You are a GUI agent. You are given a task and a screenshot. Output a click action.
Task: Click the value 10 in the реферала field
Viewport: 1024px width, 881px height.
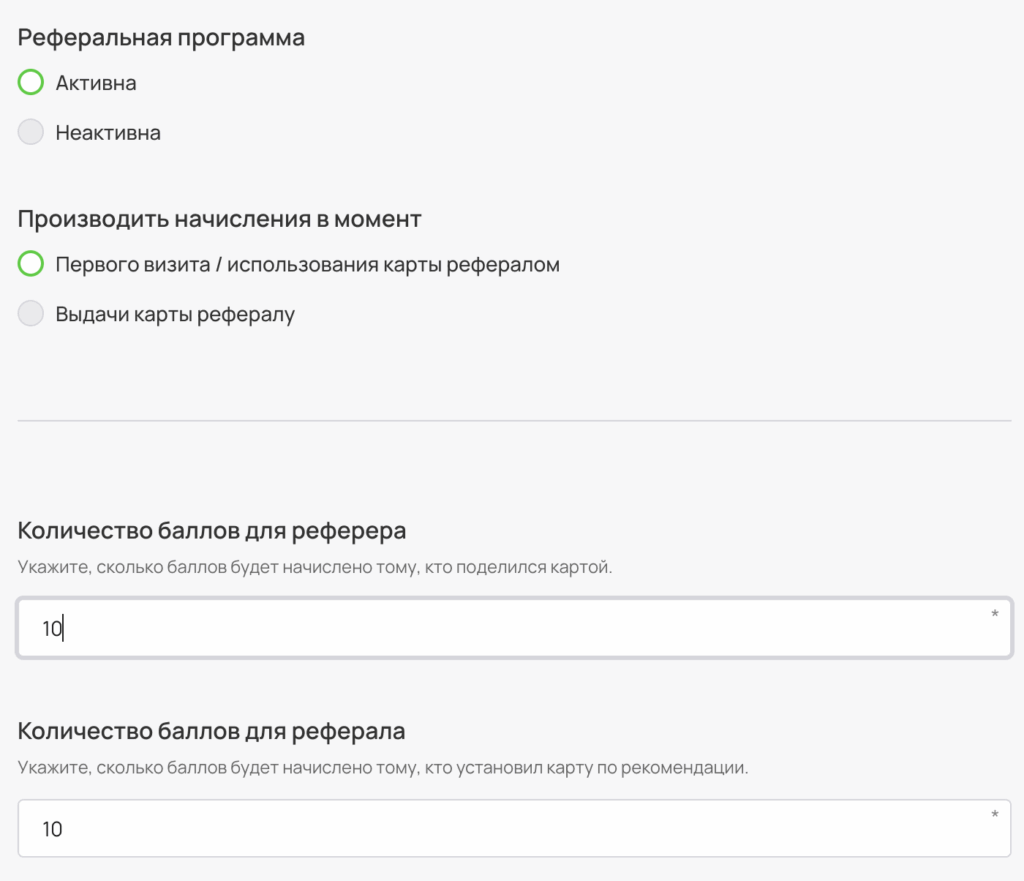coord(52,829)
